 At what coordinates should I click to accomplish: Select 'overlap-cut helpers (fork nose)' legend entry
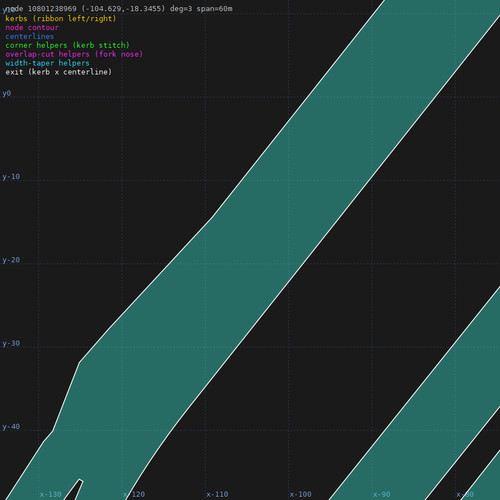[x=74, y=54]
